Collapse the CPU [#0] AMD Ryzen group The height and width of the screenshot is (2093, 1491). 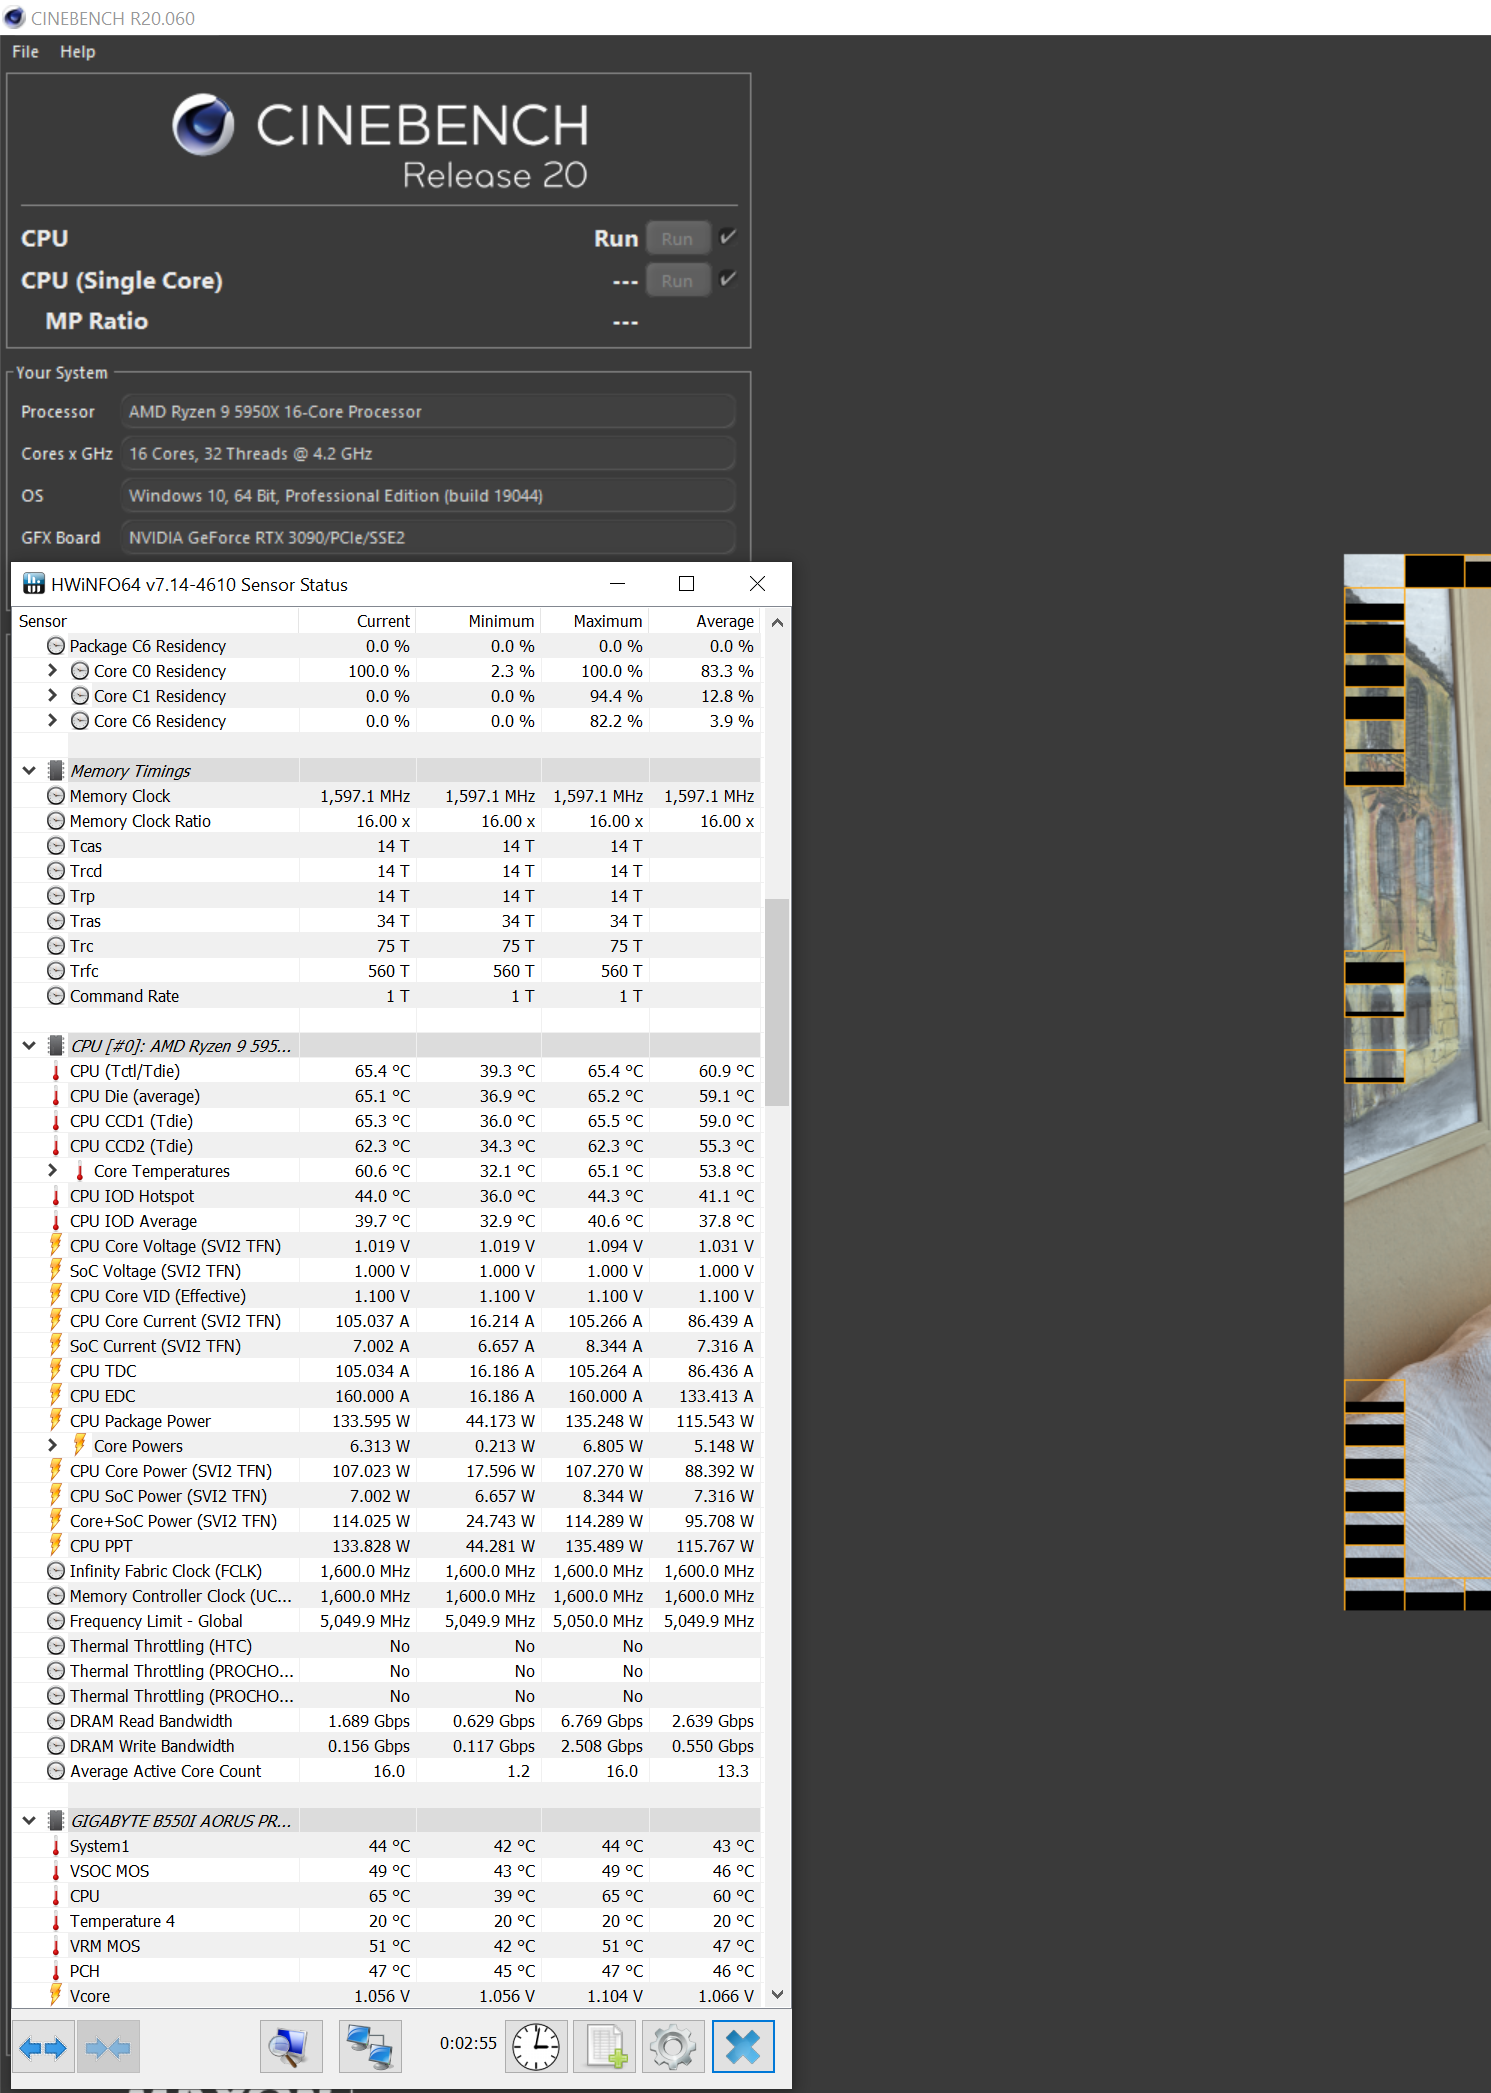point(29,1046)
